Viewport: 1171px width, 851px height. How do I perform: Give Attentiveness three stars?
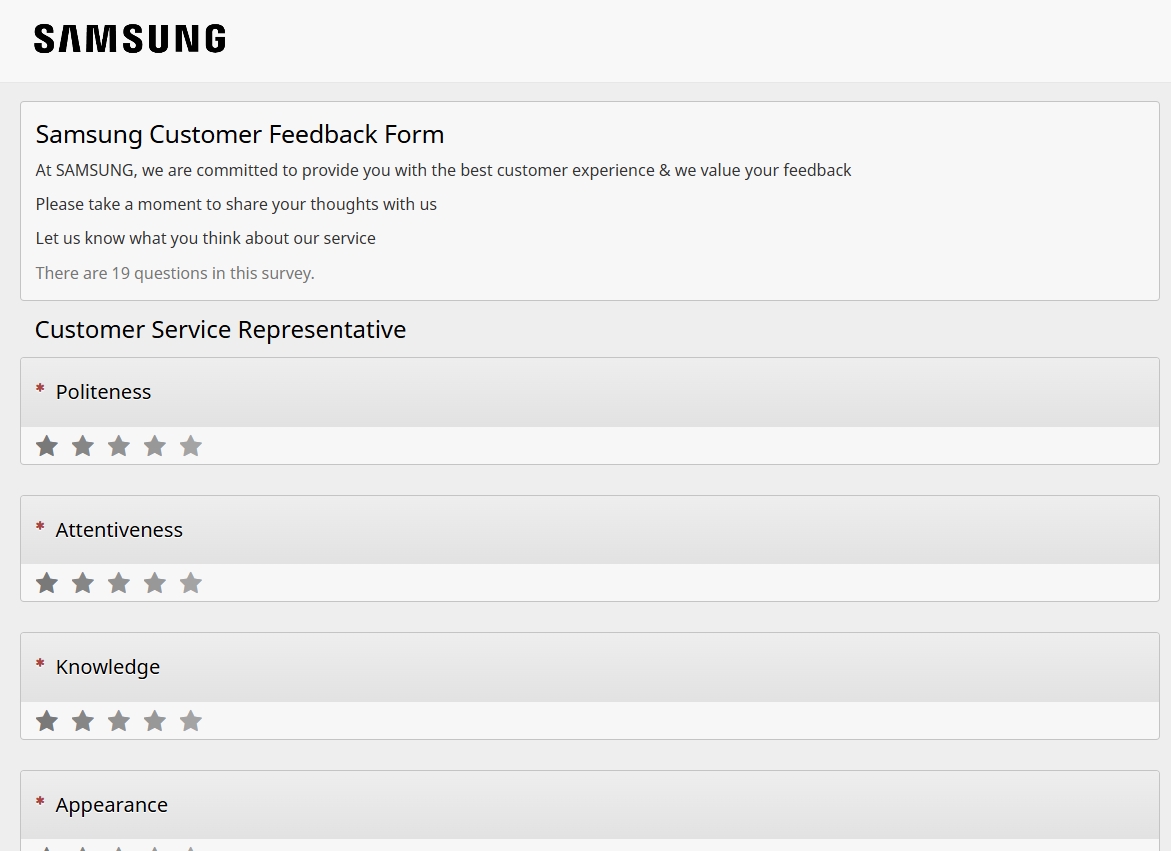point(119,583)
